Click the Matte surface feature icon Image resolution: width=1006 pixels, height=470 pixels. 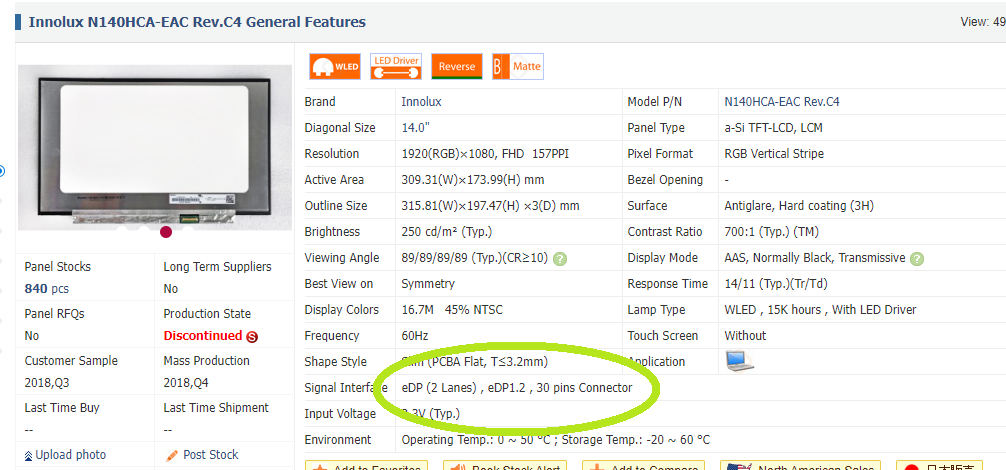pyautogui.click(x=518, y=67)
